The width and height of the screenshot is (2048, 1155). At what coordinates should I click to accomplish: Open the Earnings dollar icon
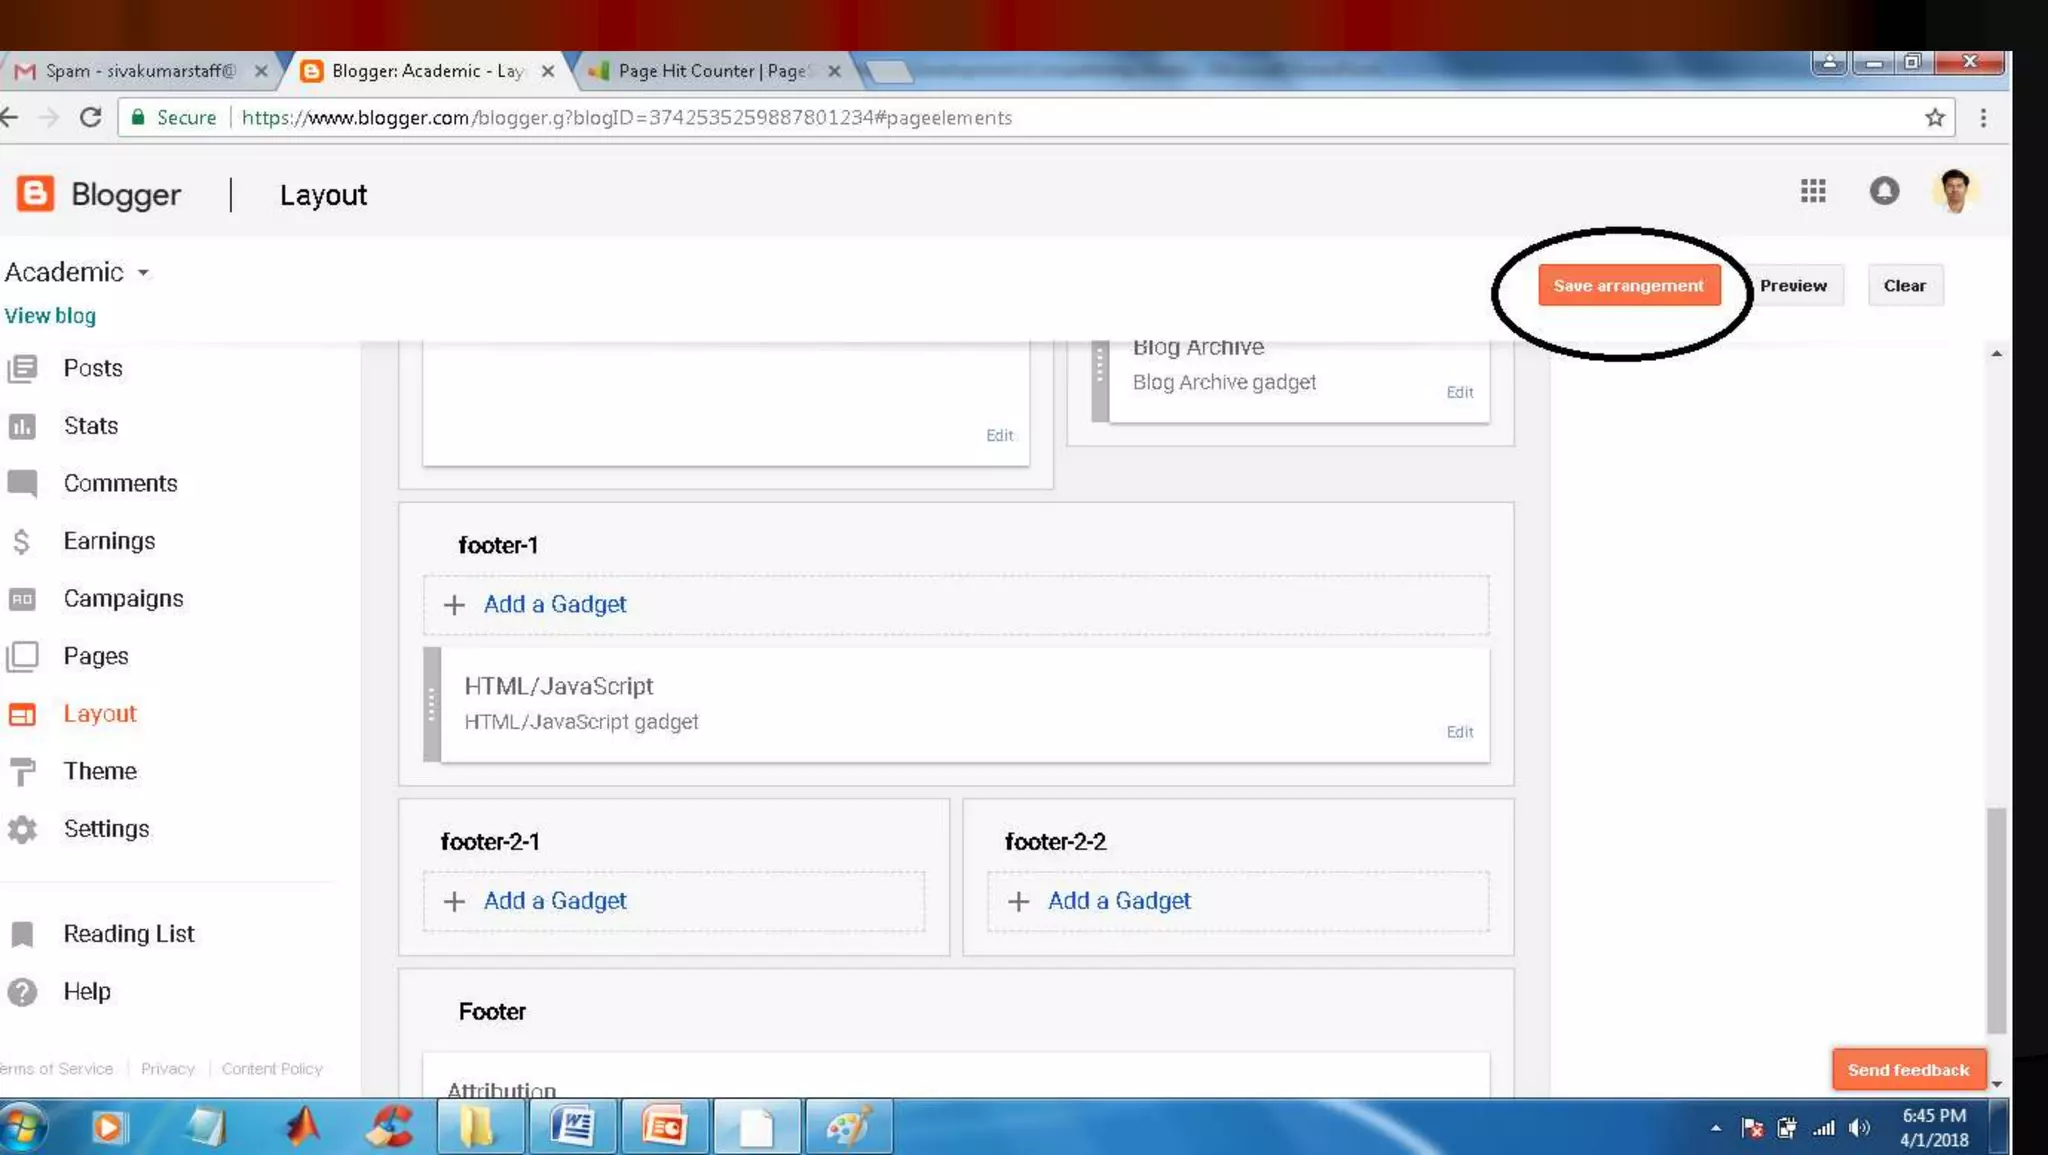pos(22,542)
